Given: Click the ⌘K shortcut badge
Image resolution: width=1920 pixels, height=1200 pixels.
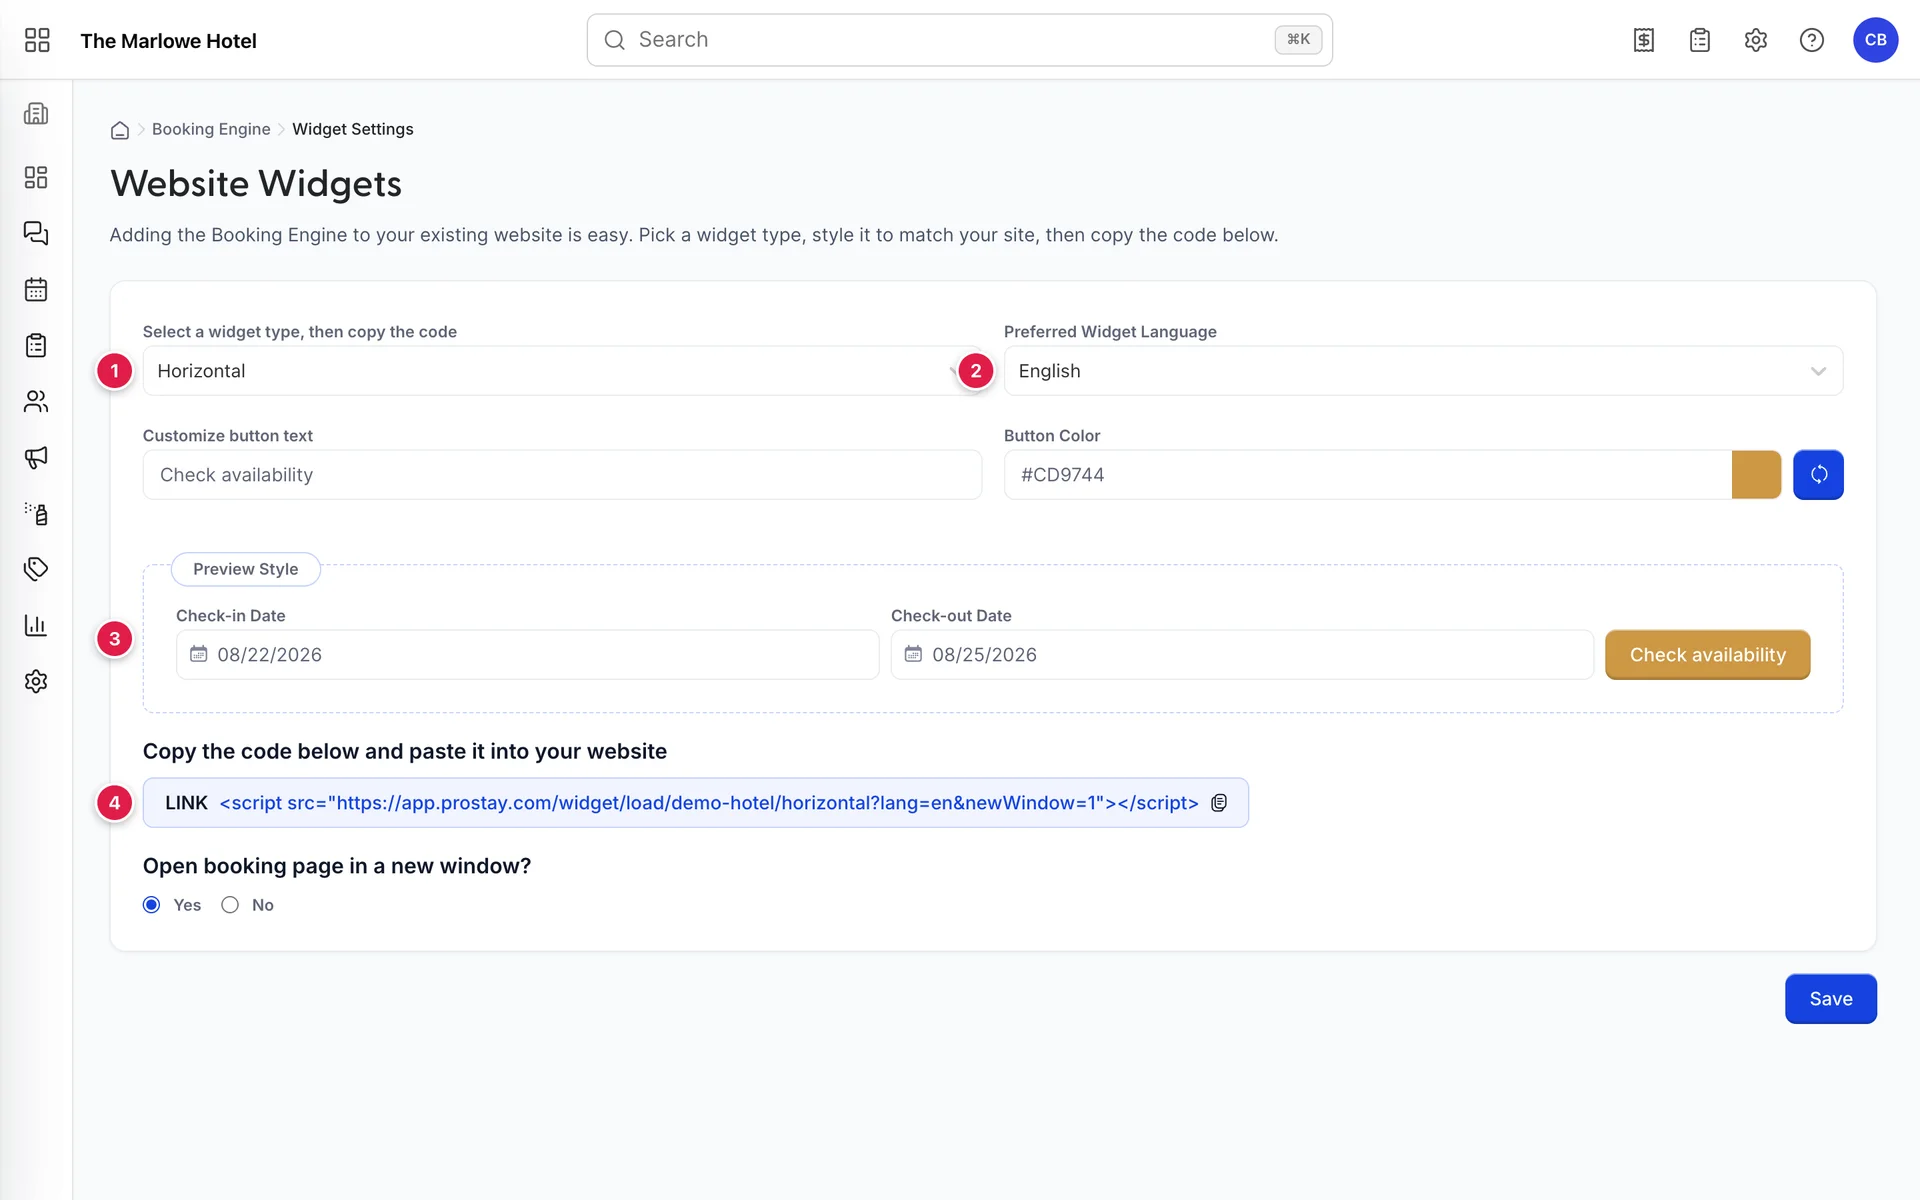Looking at the screenshot, I should [x=1298, y=40].
